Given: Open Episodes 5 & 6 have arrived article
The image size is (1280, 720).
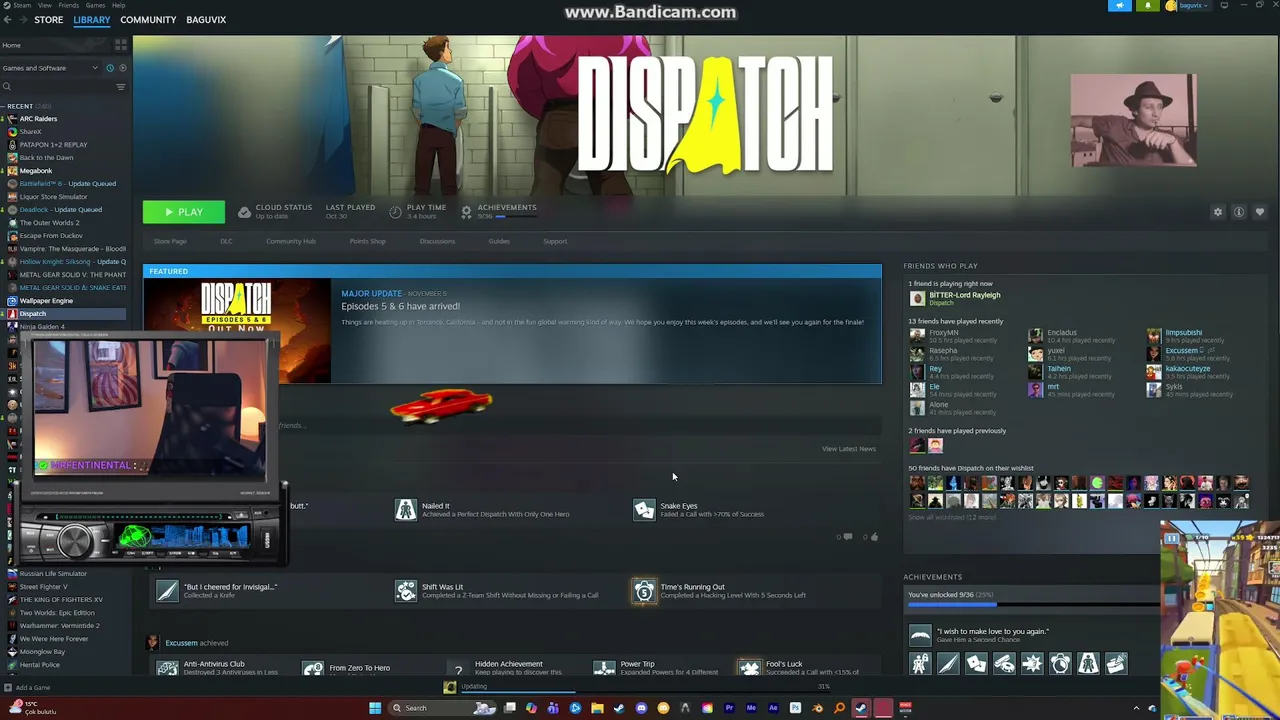Looking at the screenshot, I should click(x=400, y=306).
